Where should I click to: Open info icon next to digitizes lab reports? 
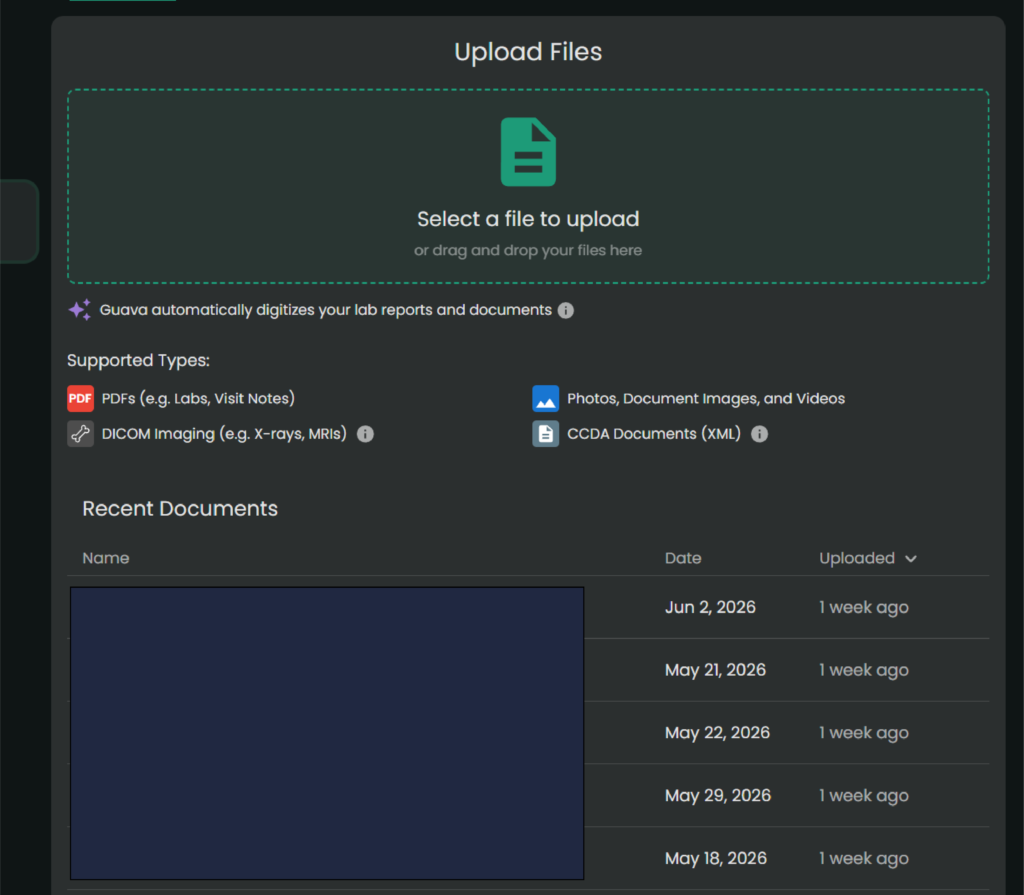click(x=566, y=310)
